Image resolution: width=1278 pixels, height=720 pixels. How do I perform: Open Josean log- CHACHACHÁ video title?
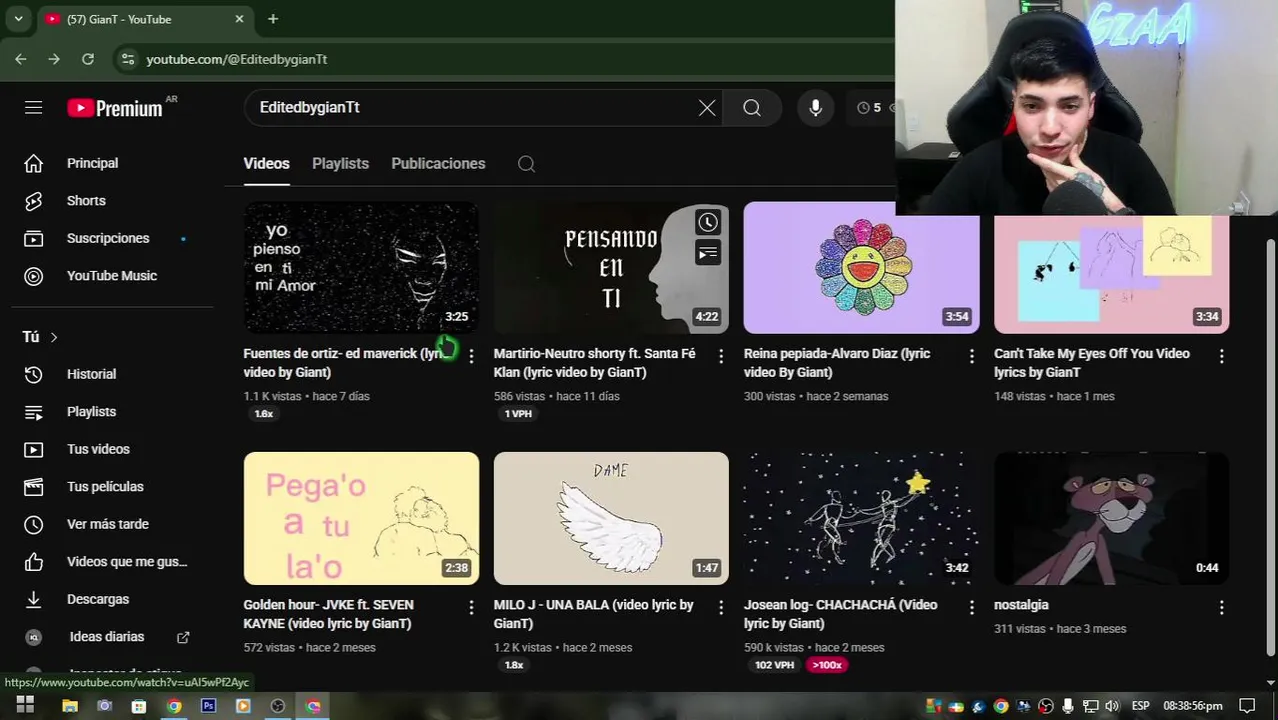[840, 614]
